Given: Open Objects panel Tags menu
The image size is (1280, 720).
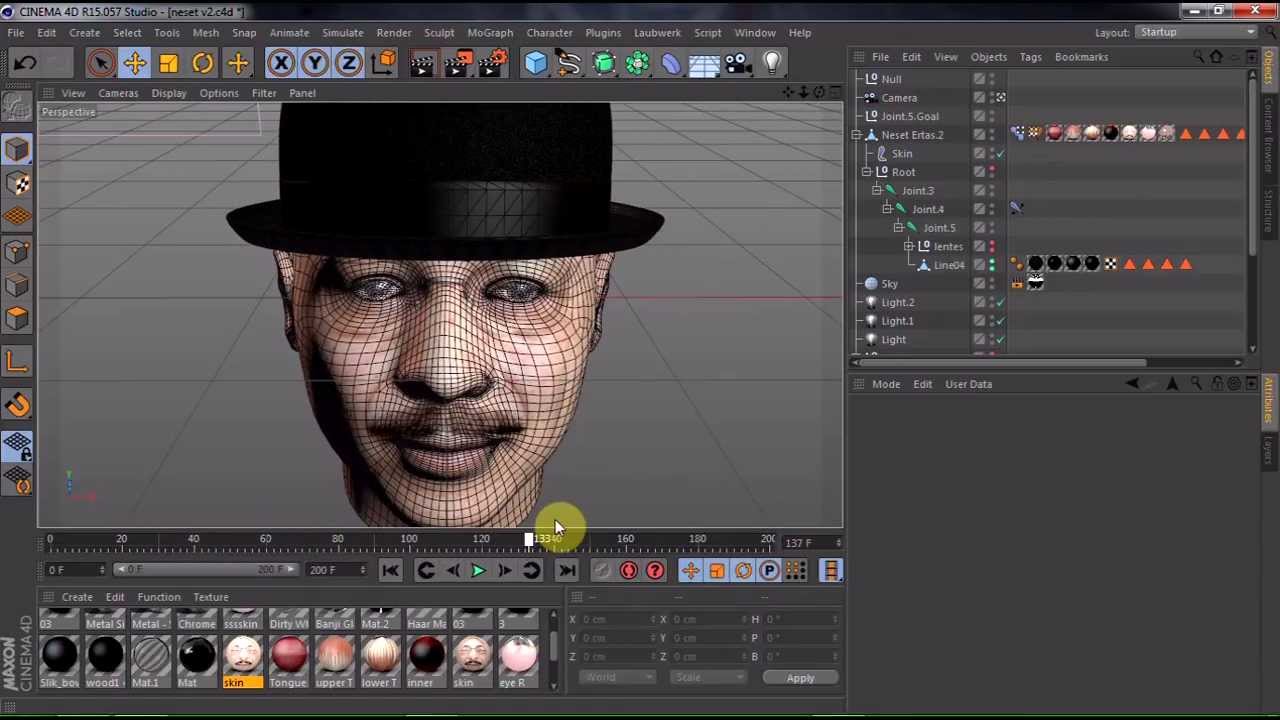Looking at the screenshot, I should [1030, 57].
